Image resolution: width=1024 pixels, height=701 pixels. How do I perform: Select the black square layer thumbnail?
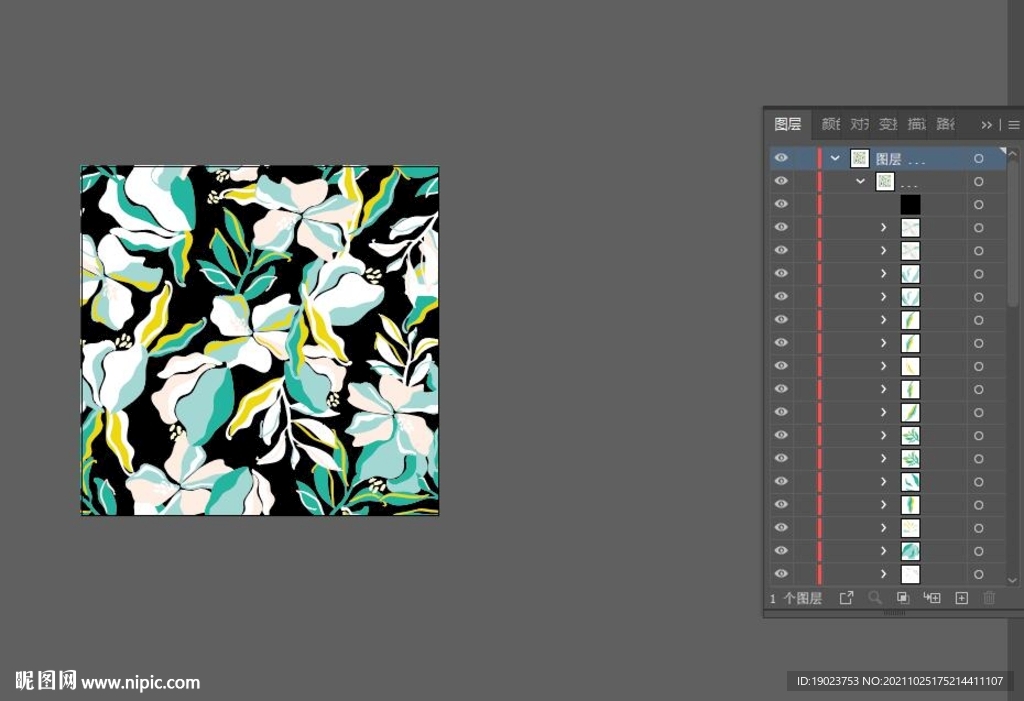pos(910,205)
